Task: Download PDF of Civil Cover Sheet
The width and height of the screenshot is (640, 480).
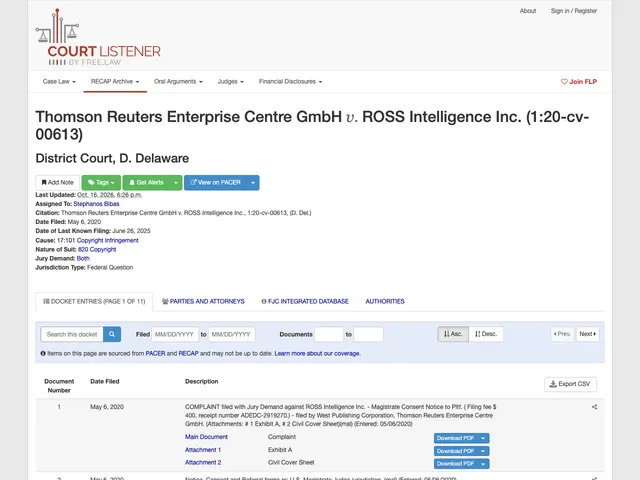Action: (455, 464)
